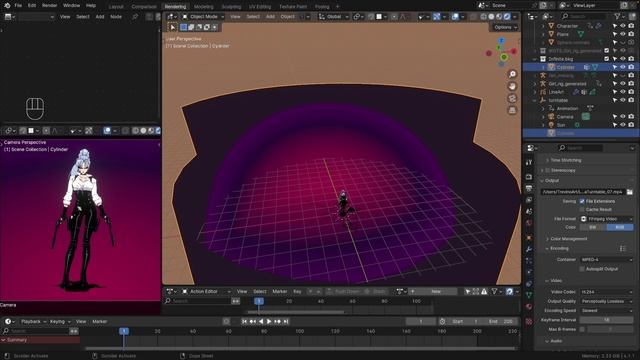640x360 pixels.
Task: Click the output file path field
Action: tap(582, 191)
